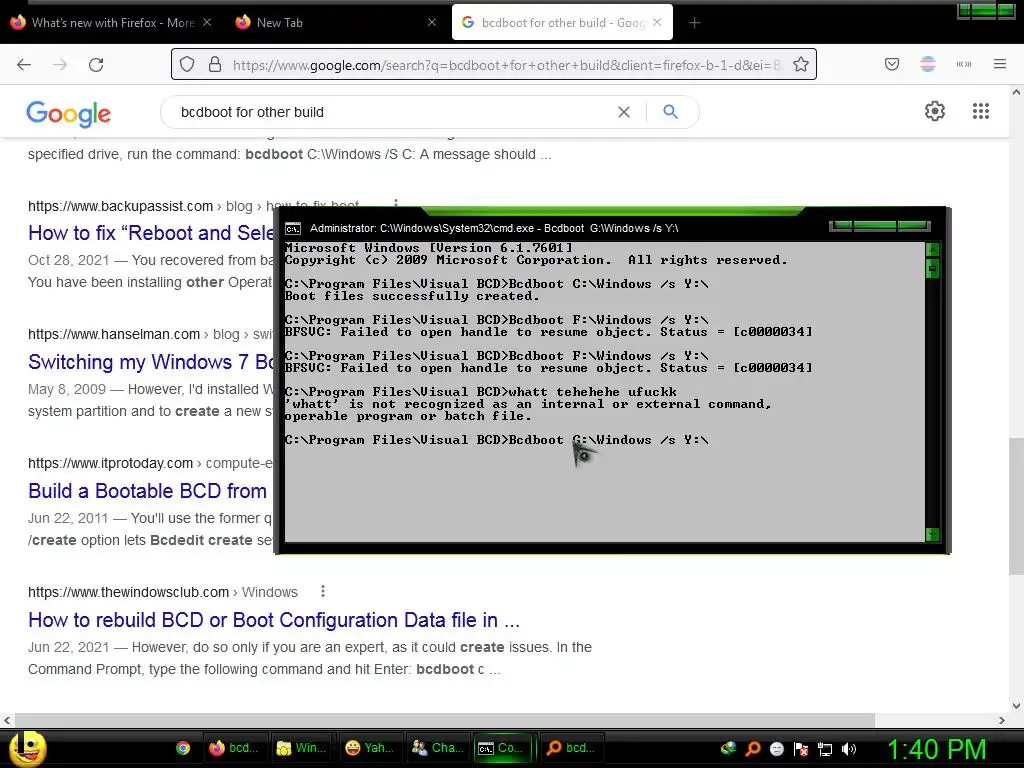Screen dimensions: 1024x768
Task: Click the 'Boot files successfully created.' line
Action: click(412, 296)
